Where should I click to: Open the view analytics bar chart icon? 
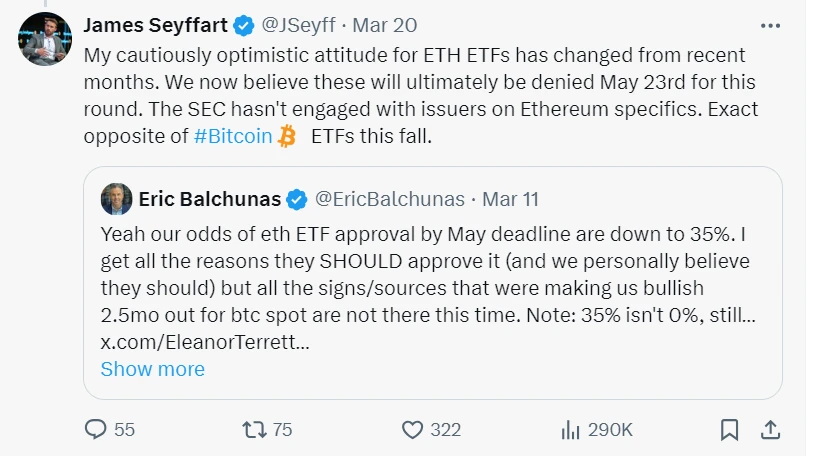(x=571, y=429)
